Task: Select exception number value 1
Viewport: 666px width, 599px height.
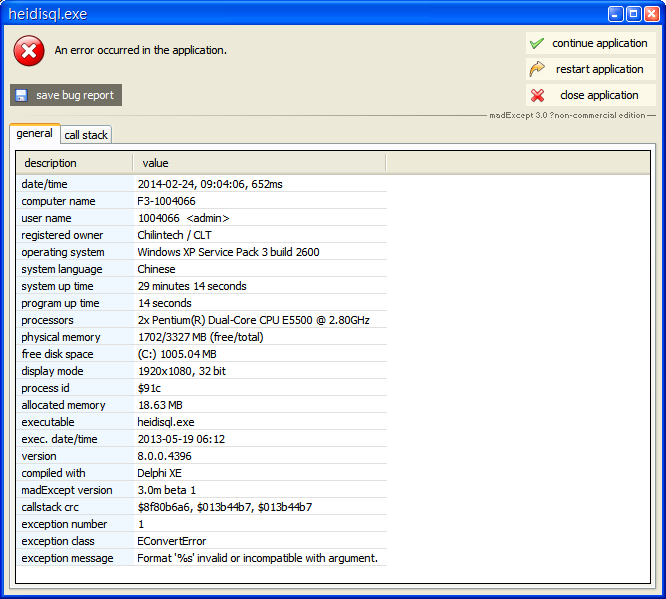Action: pyautogui.click(x=141, y=524)
